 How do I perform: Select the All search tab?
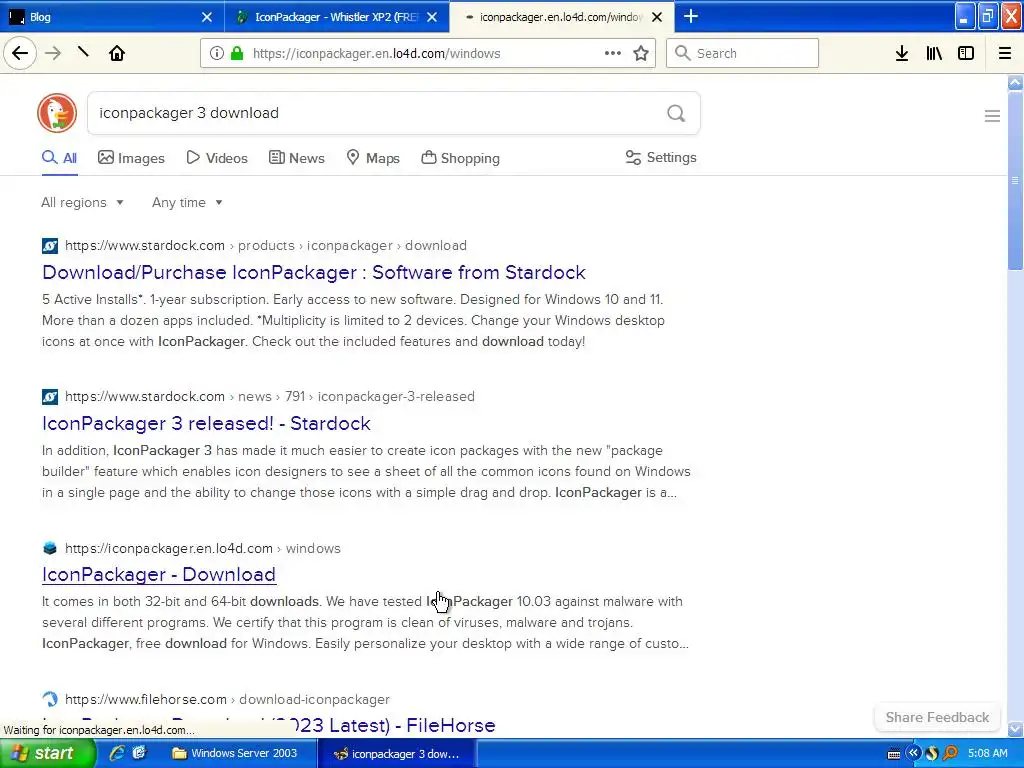(x=59, y=158)
